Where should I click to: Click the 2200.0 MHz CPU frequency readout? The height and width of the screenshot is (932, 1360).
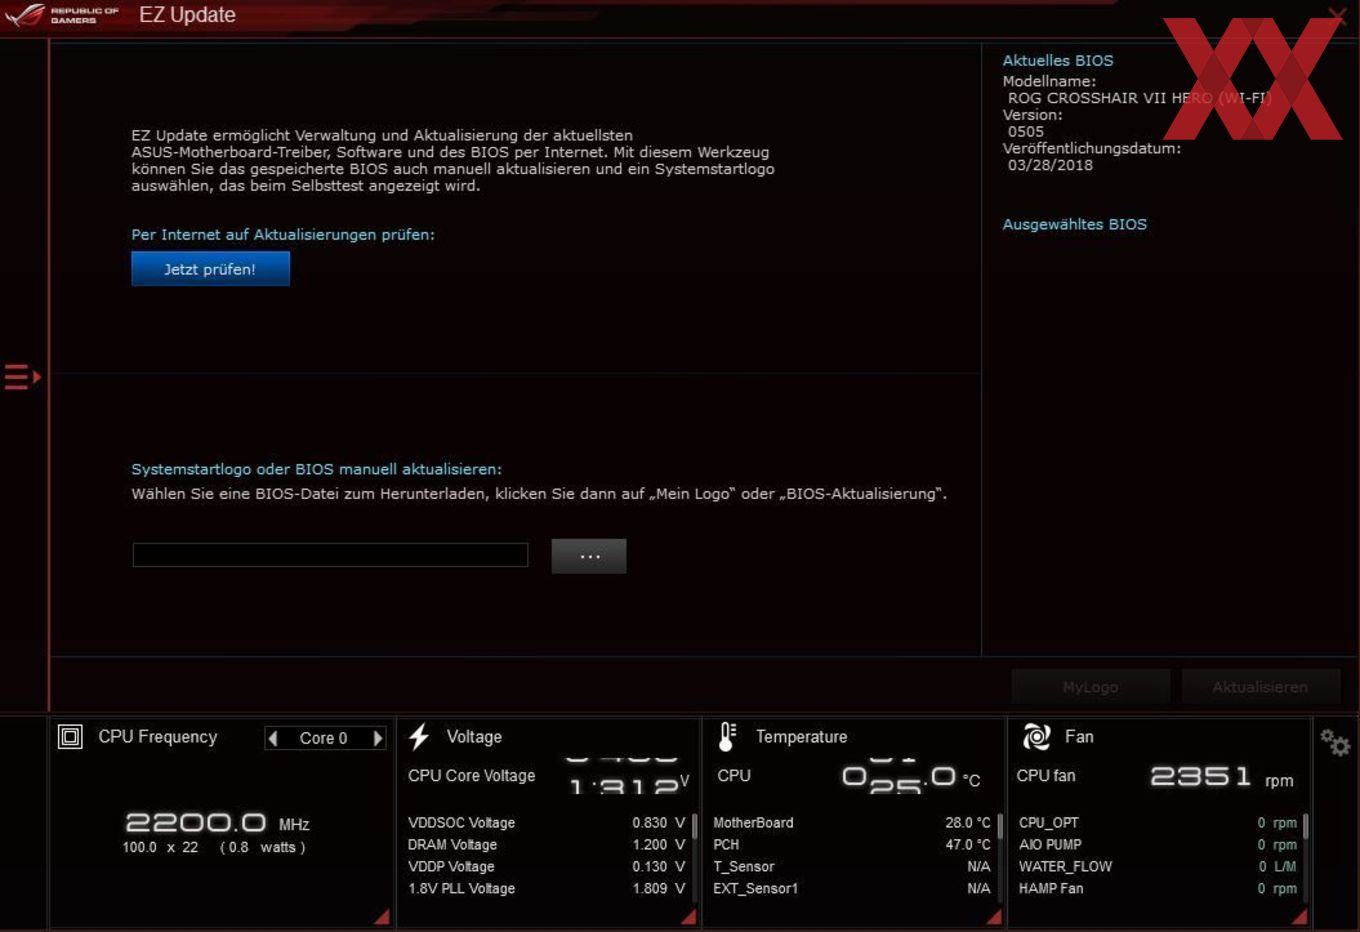217,823
